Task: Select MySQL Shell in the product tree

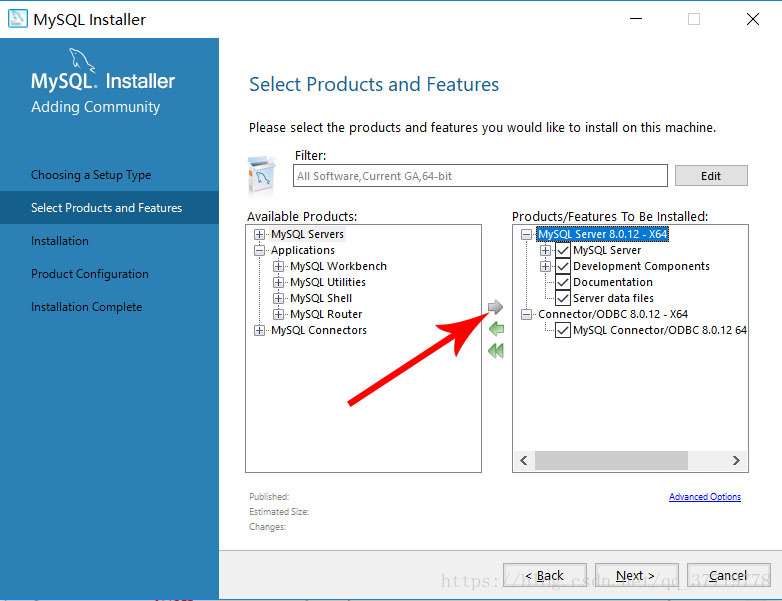Action: tap(321, 298)
